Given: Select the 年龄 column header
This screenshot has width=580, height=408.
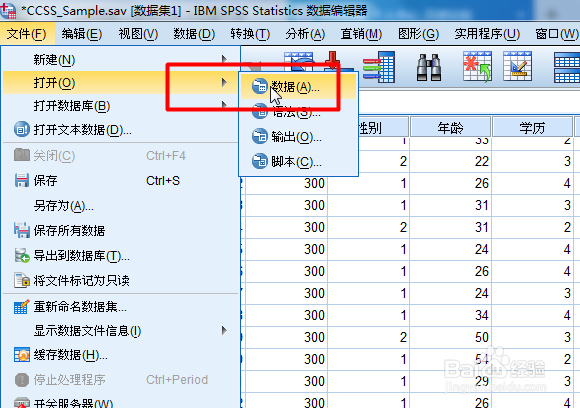Looking at the screenshot, I should (x=451, y=128).
